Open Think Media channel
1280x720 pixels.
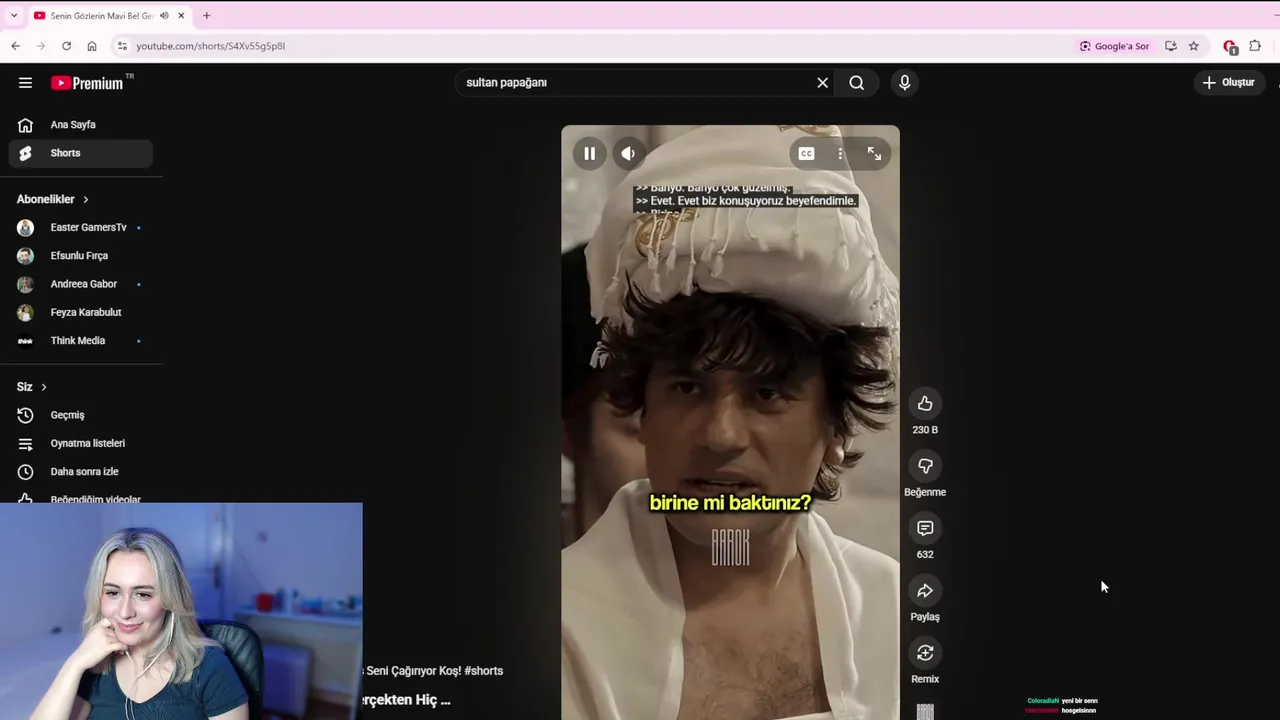[x=81, y=341]
